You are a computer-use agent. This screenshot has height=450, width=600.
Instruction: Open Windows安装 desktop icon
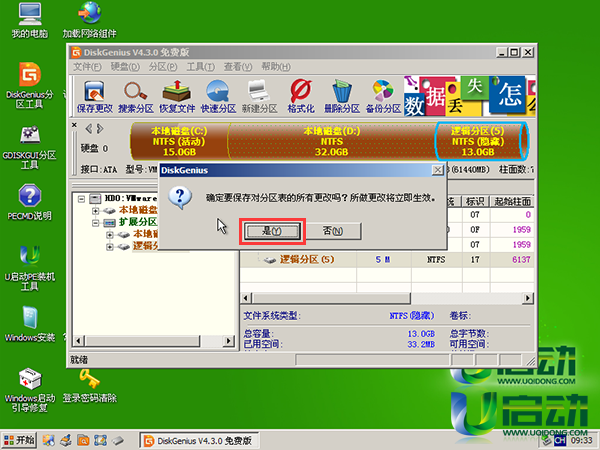coord(29,324)
